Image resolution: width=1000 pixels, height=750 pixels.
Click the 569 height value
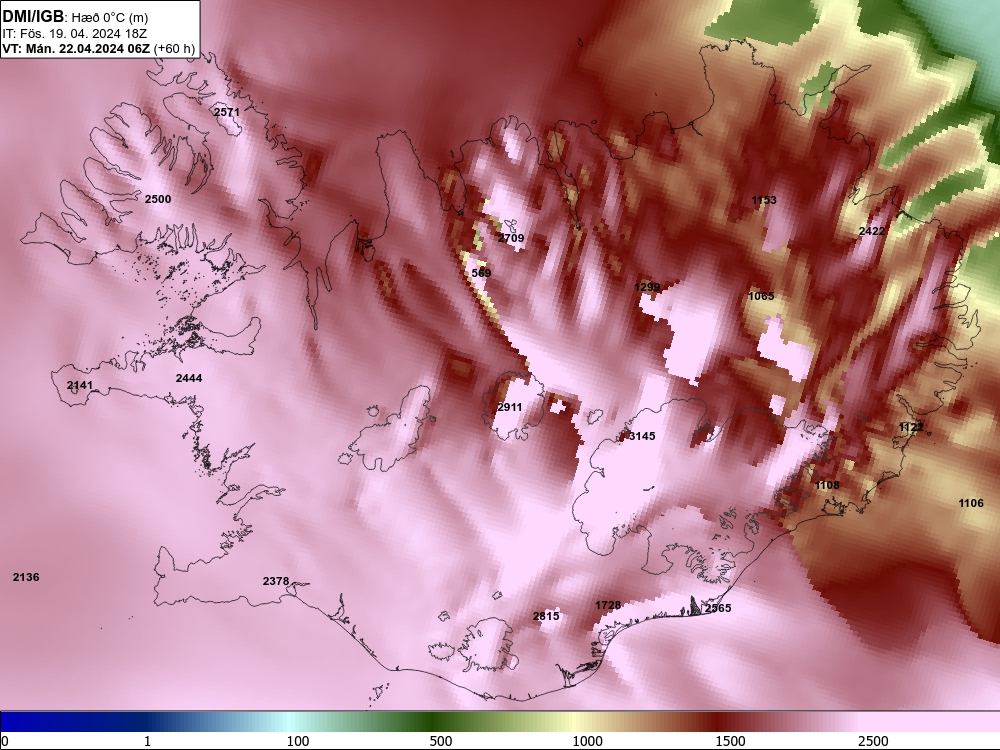[482, 273]
